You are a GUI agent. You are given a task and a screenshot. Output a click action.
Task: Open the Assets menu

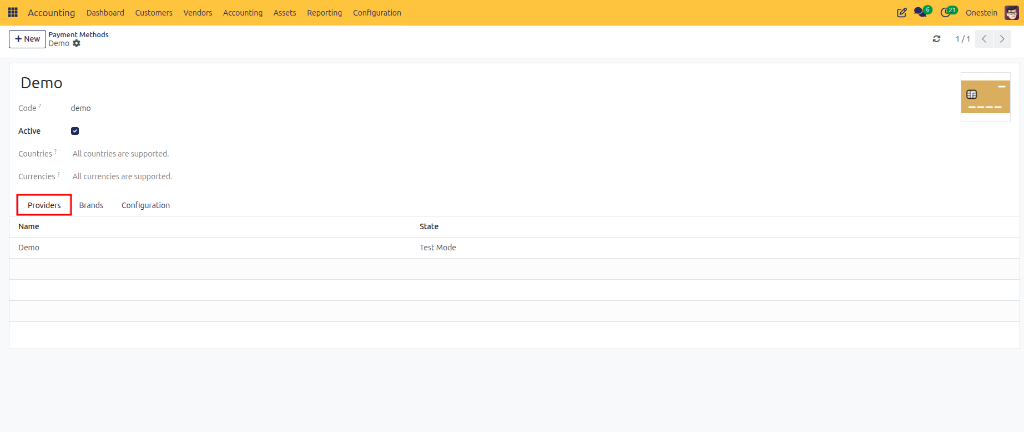[x=285, y=13]
